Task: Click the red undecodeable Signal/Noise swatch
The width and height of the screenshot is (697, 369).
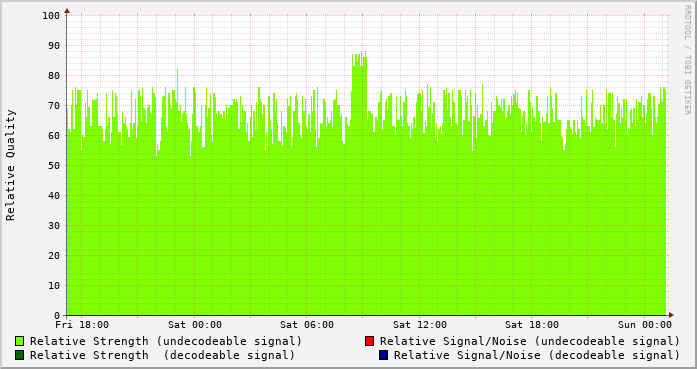Action: click(x=369, y=341)
